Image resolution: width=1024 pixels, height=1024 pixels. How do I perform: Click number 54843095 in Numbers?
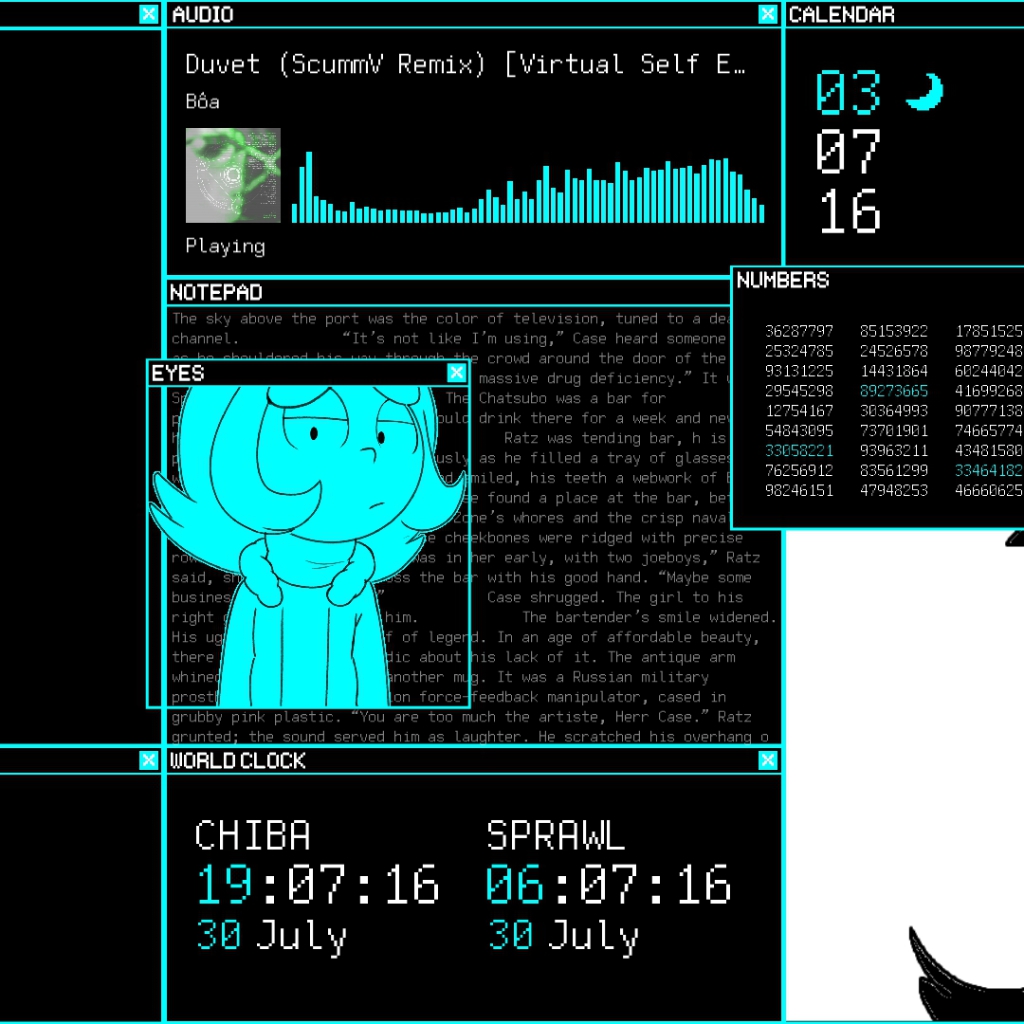point(799,430)
